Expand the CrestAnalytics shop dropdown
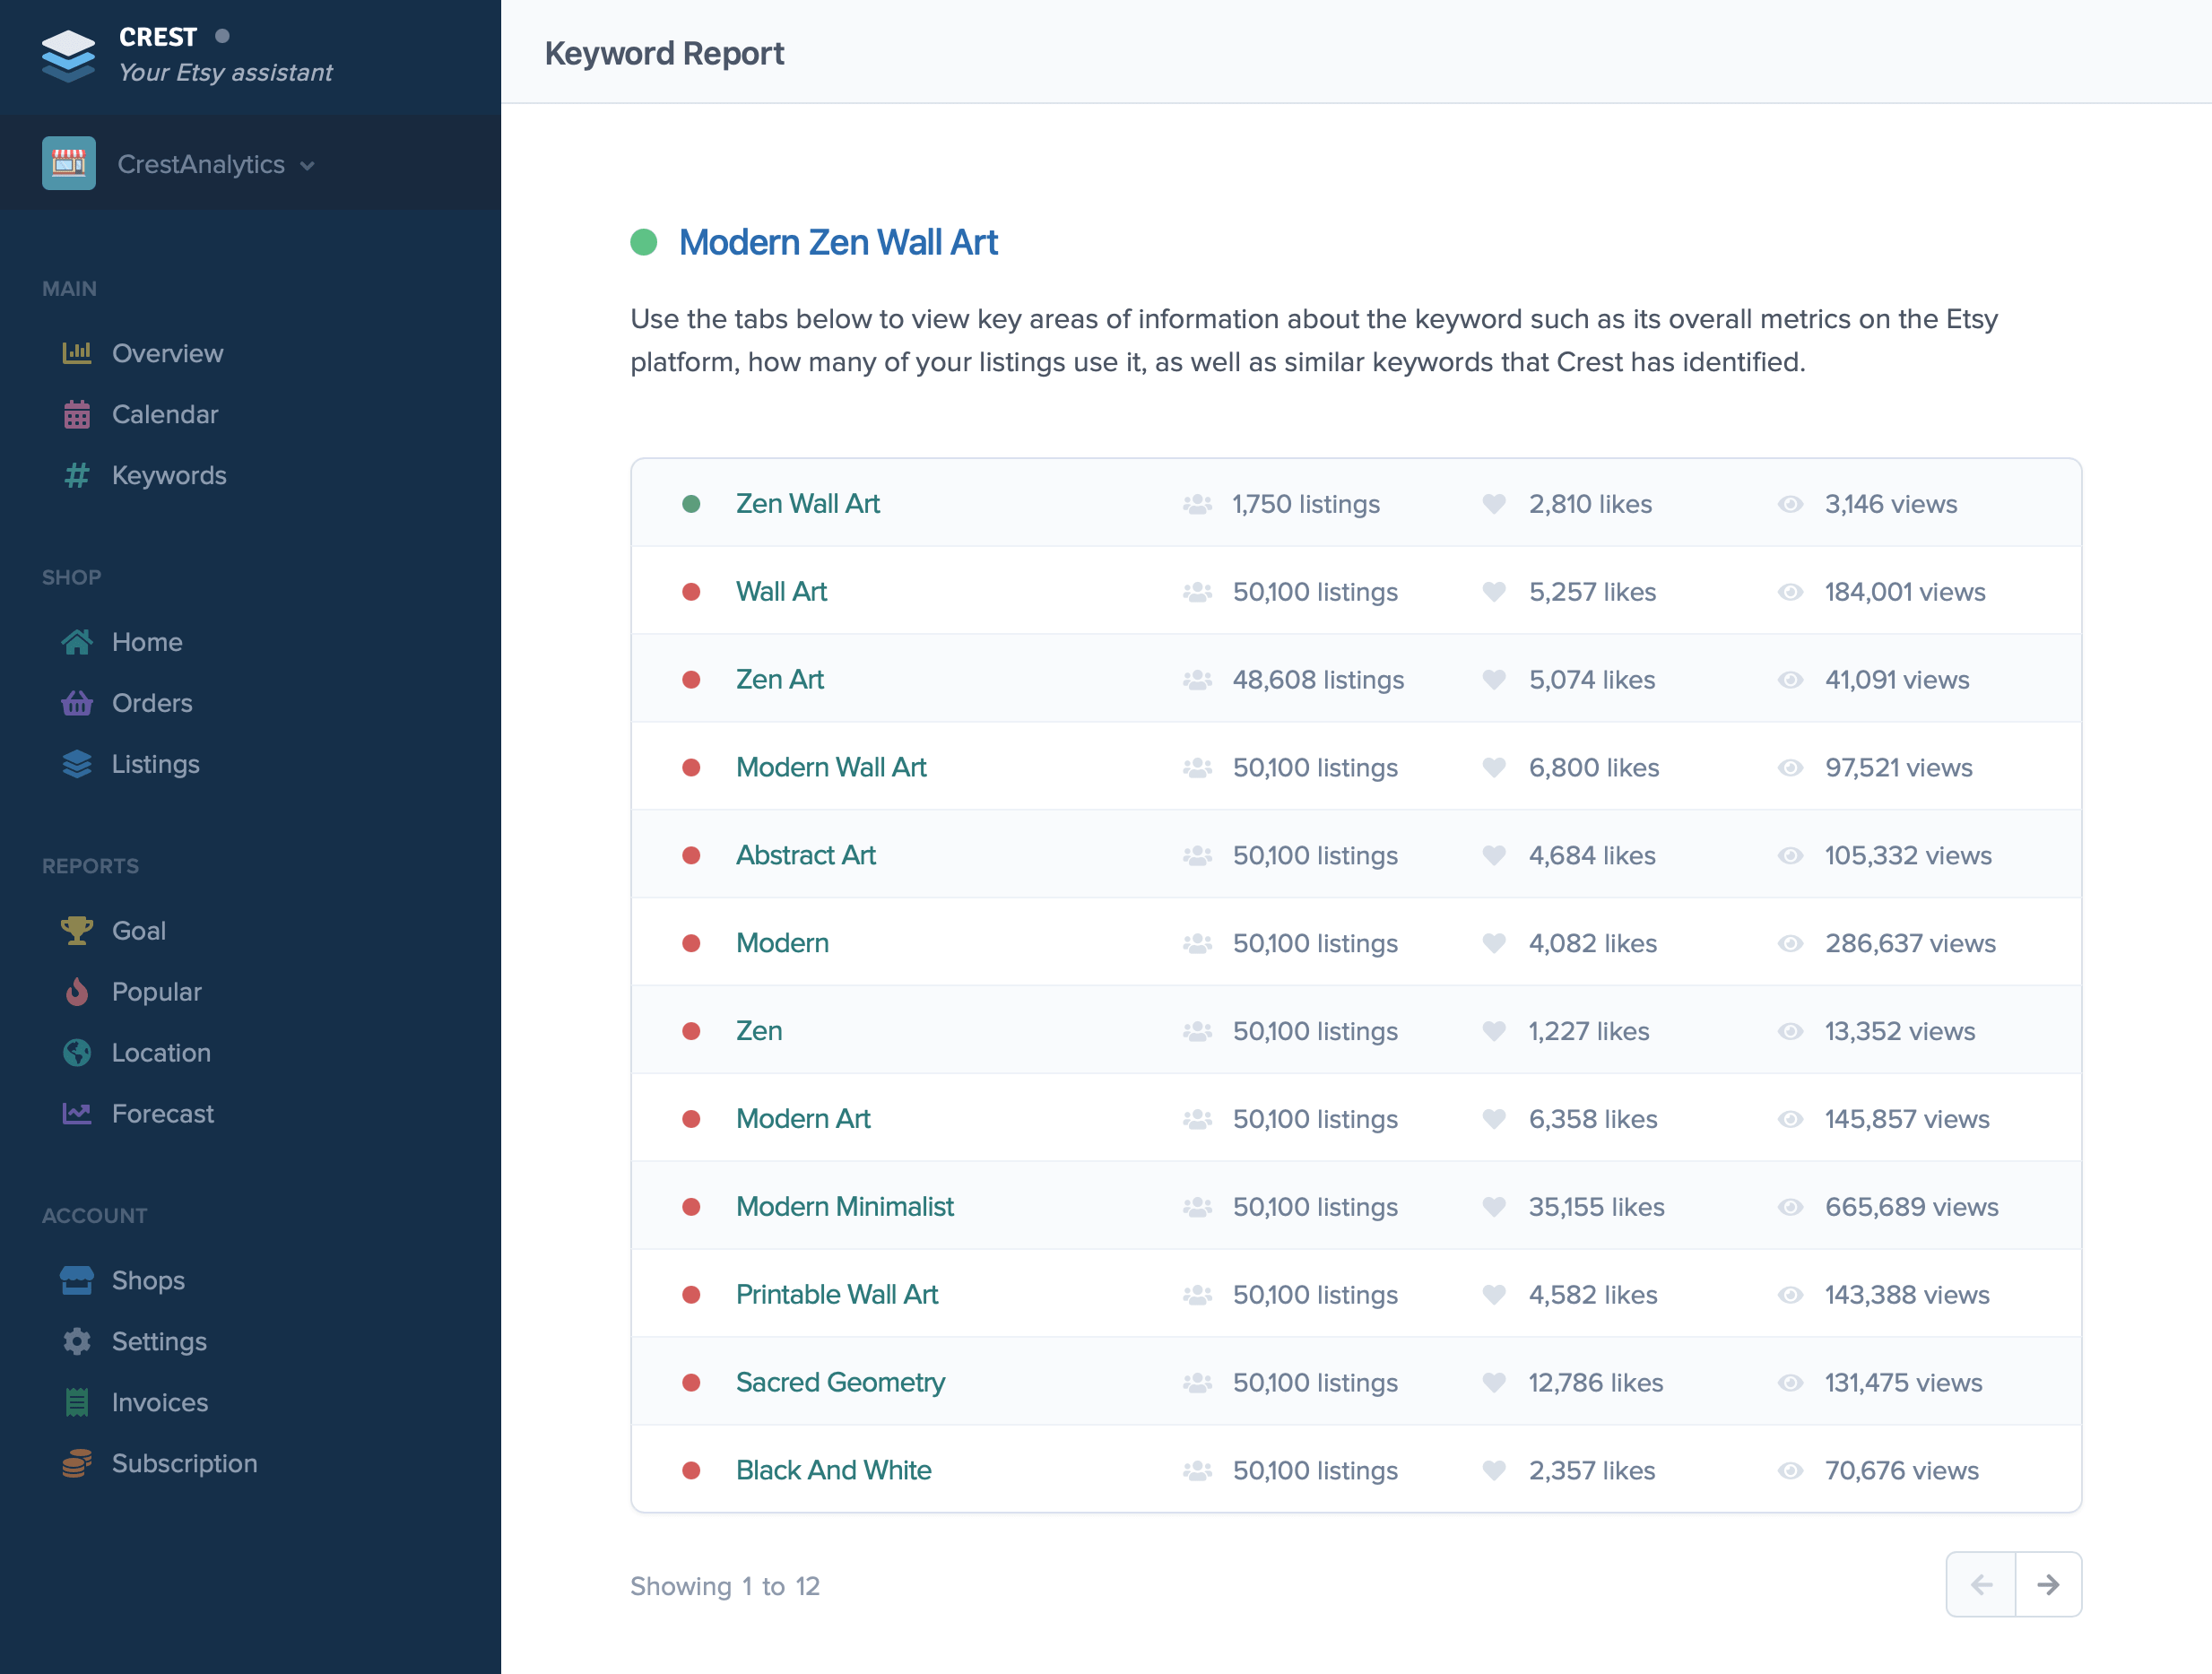 click(307, 165)
